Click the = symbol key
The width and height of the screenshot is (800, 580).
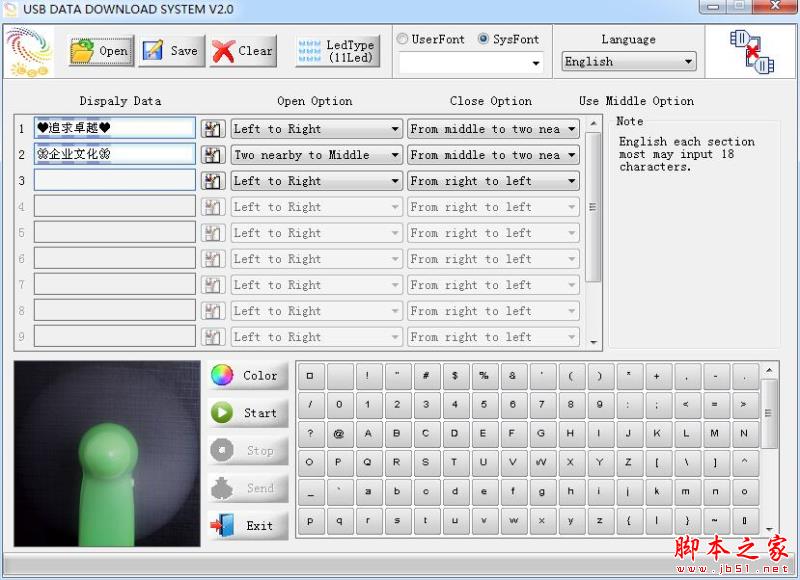click(x=715, y=405)
